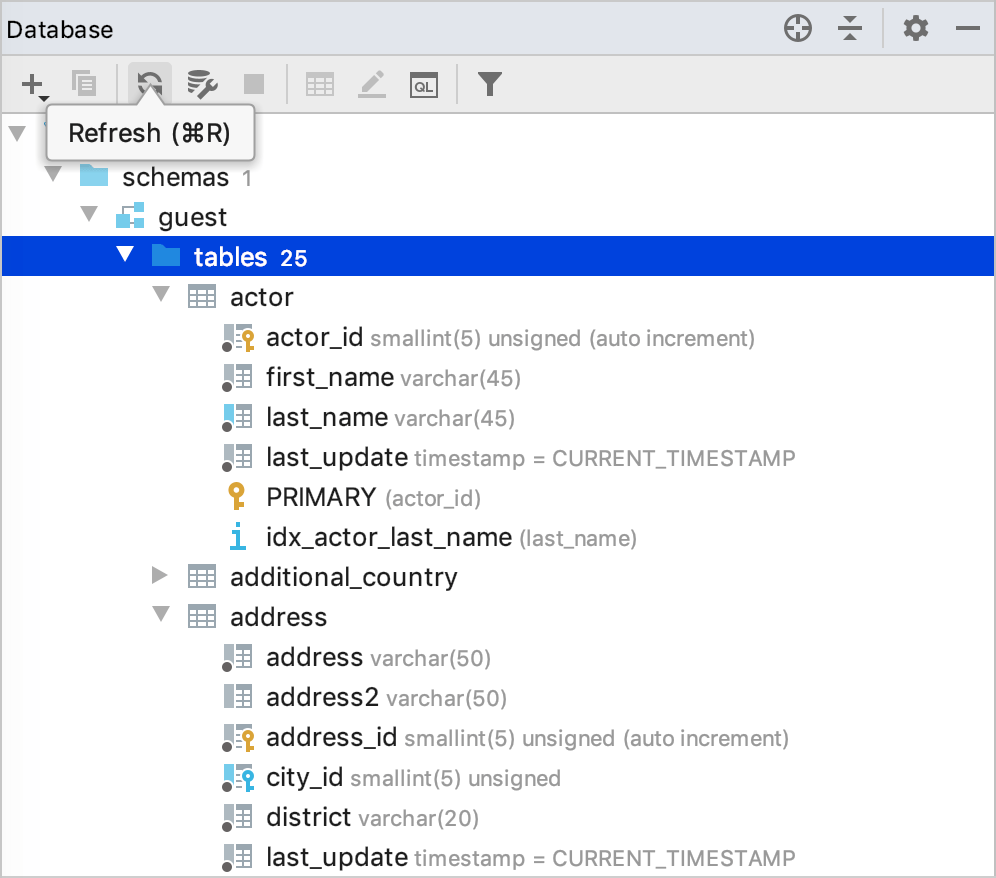Image resolution: width=996 pixels, height=878 pixels.
Task: Click the Duplicate toolbar icon
Action: (84, 84)
